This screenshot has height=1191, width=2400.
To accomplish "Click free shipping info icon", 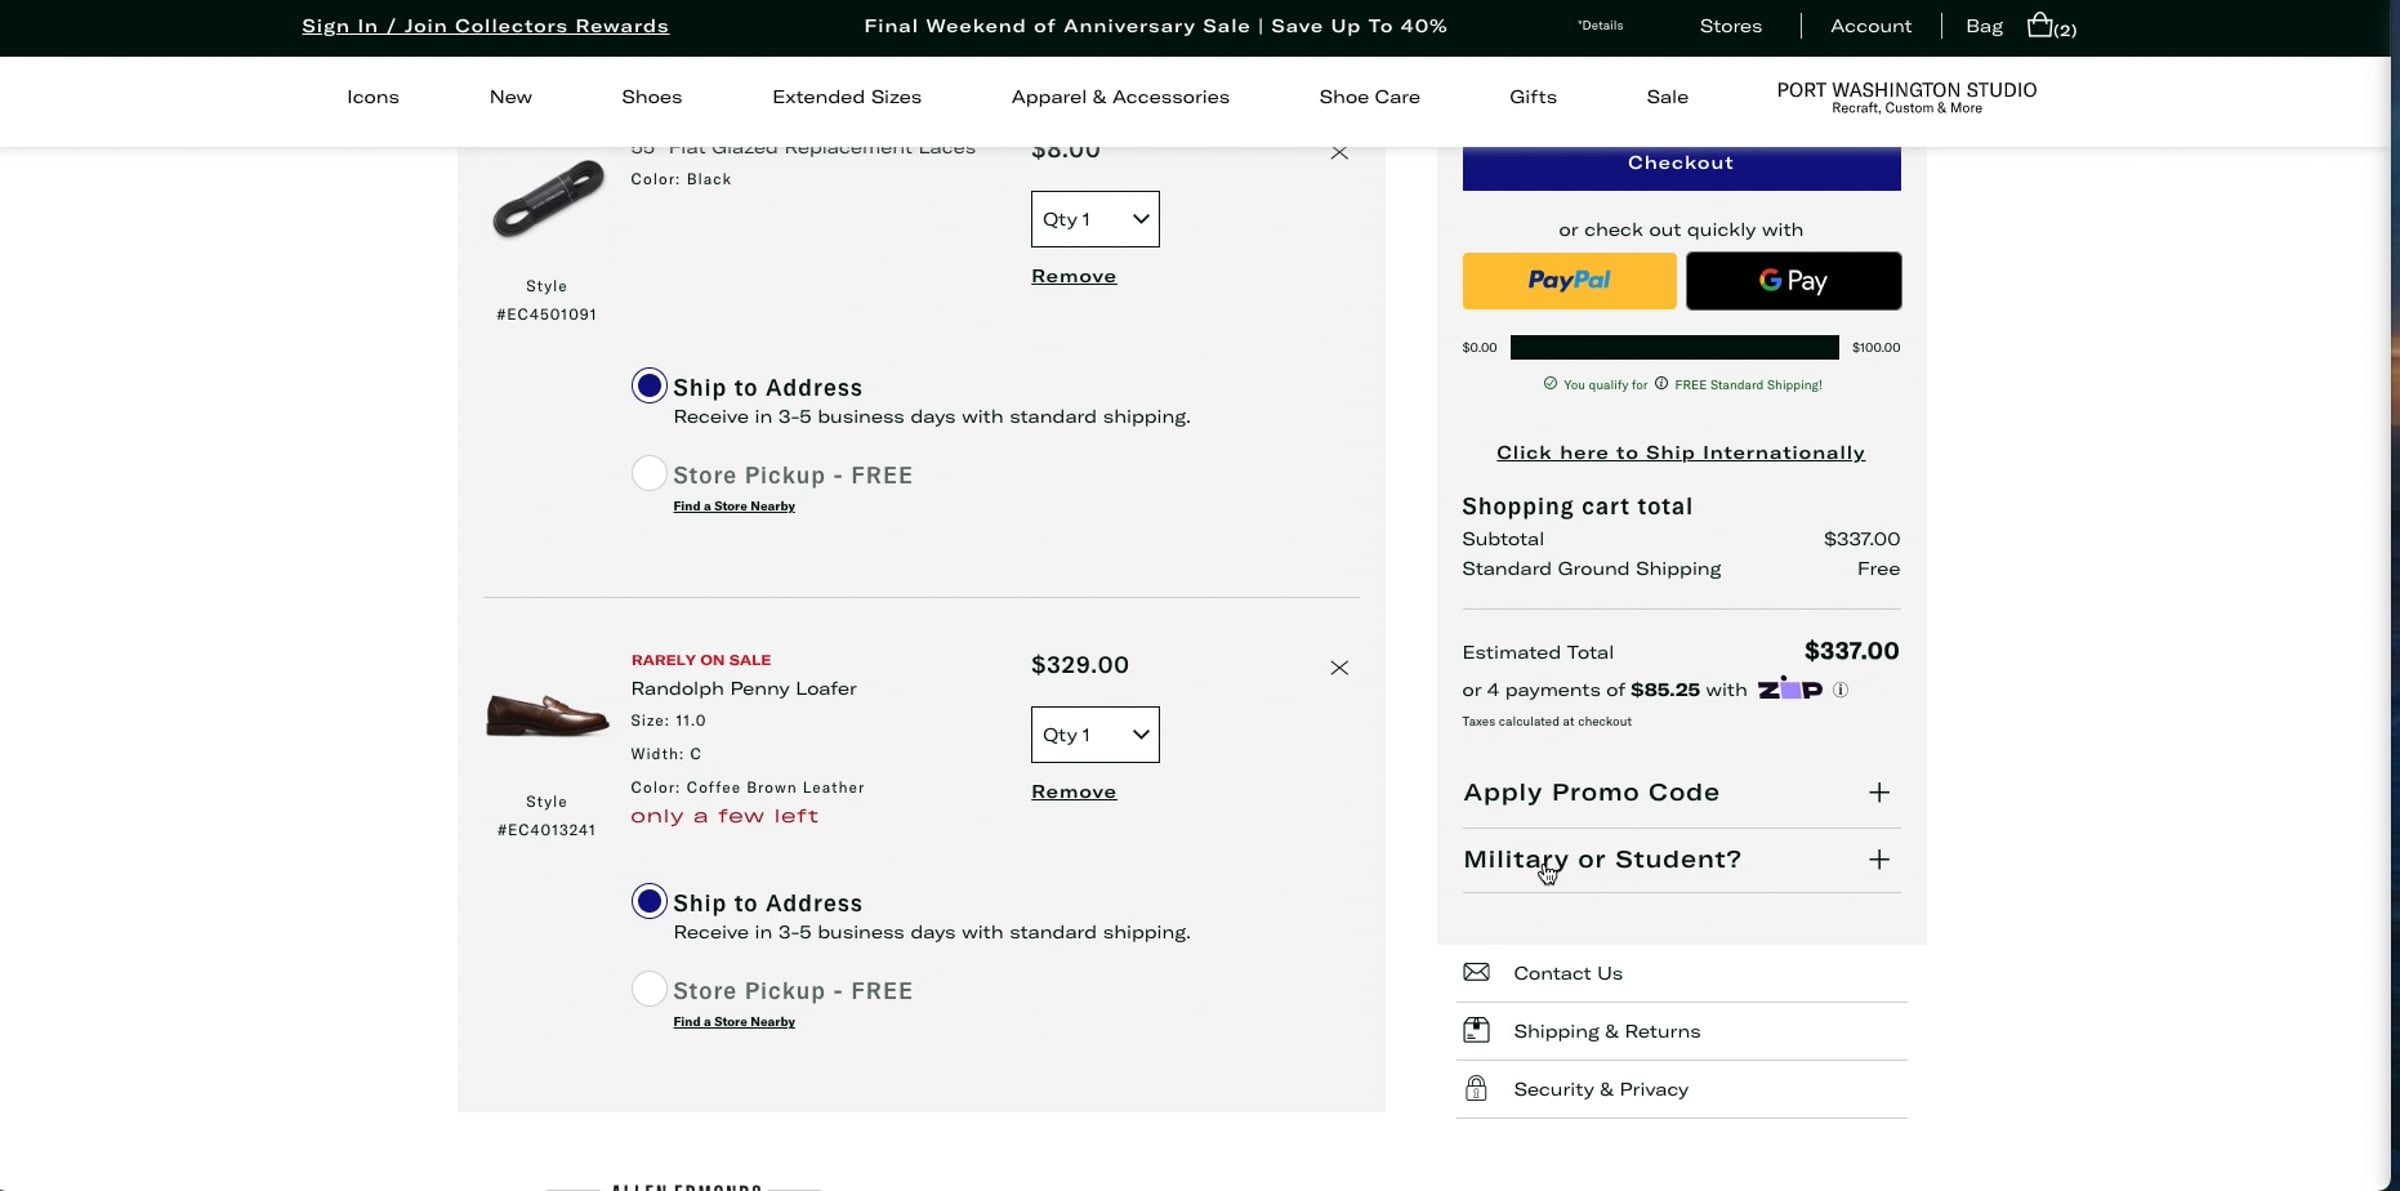I will click(x=1661, y=384).
